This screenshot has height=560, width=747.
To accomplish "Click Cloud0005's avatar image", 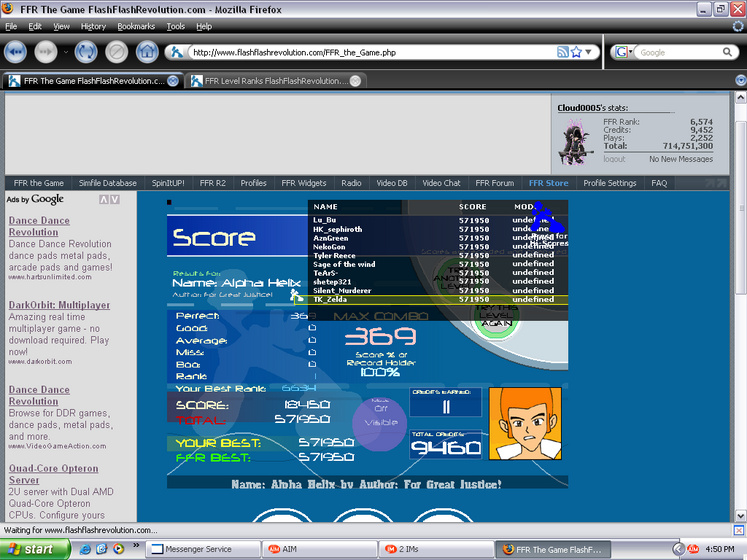I will point(576,142).
